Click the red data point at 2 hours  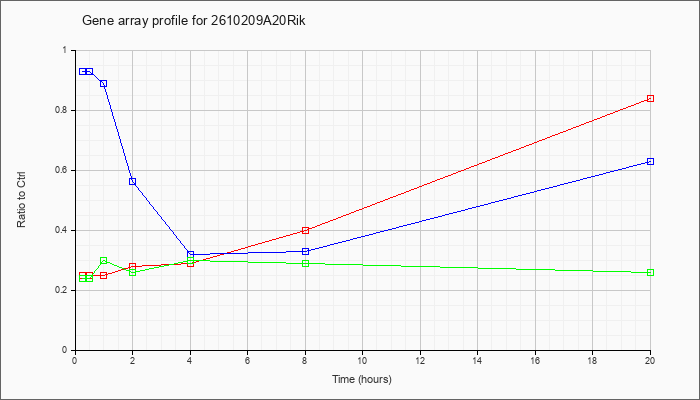(x=133, y=267)
